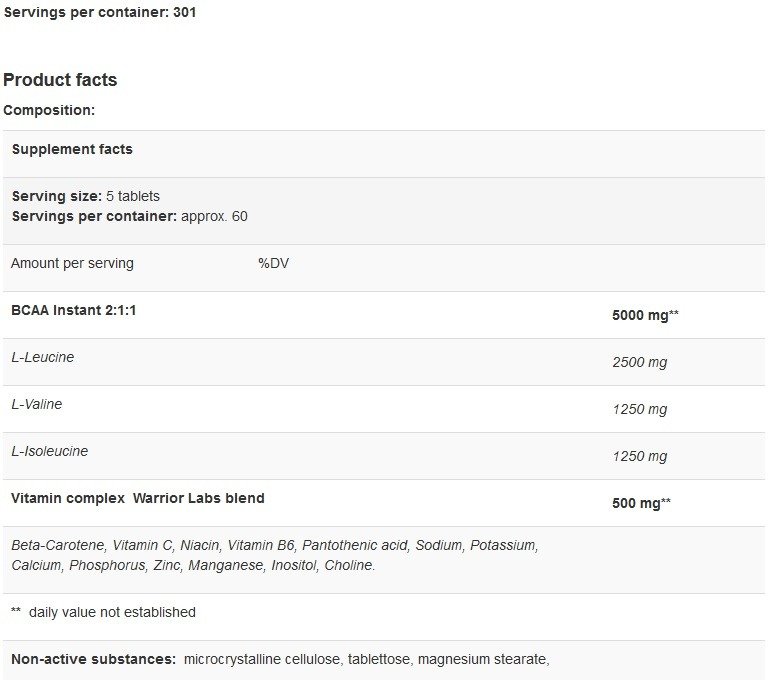Click the L-Valine 1250 mg amount
This screenshot has width=773, height=680.
tap(639, 409)
